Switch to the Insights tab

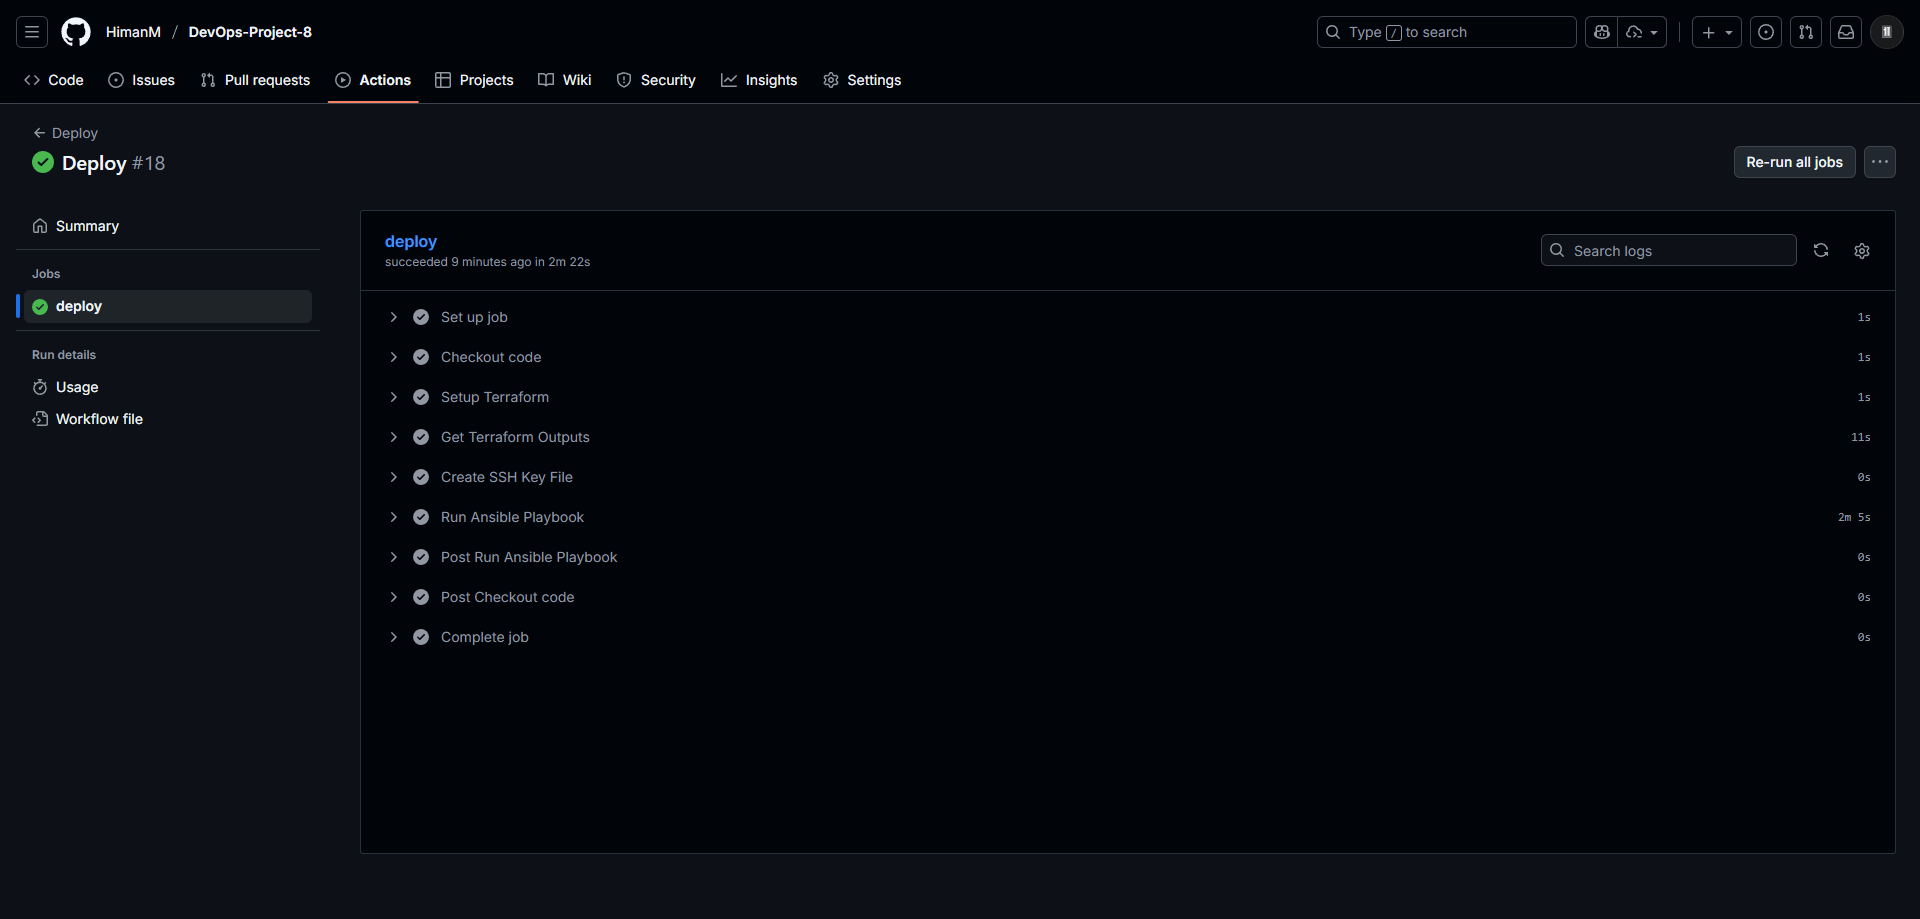[x=759, y=80]
